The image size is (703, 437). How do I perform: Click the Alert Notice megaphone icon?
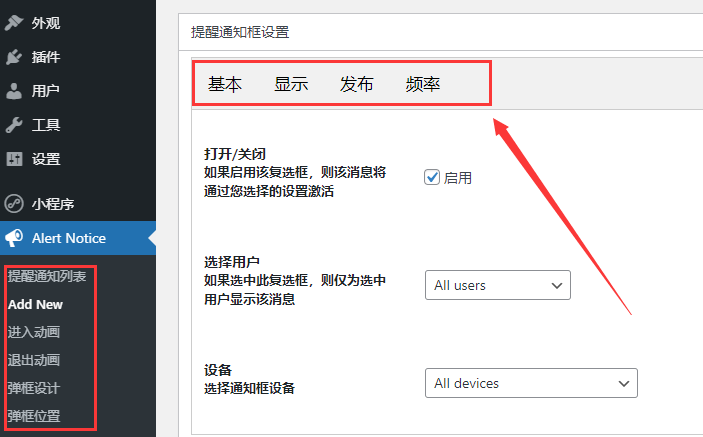coord(13,238)
